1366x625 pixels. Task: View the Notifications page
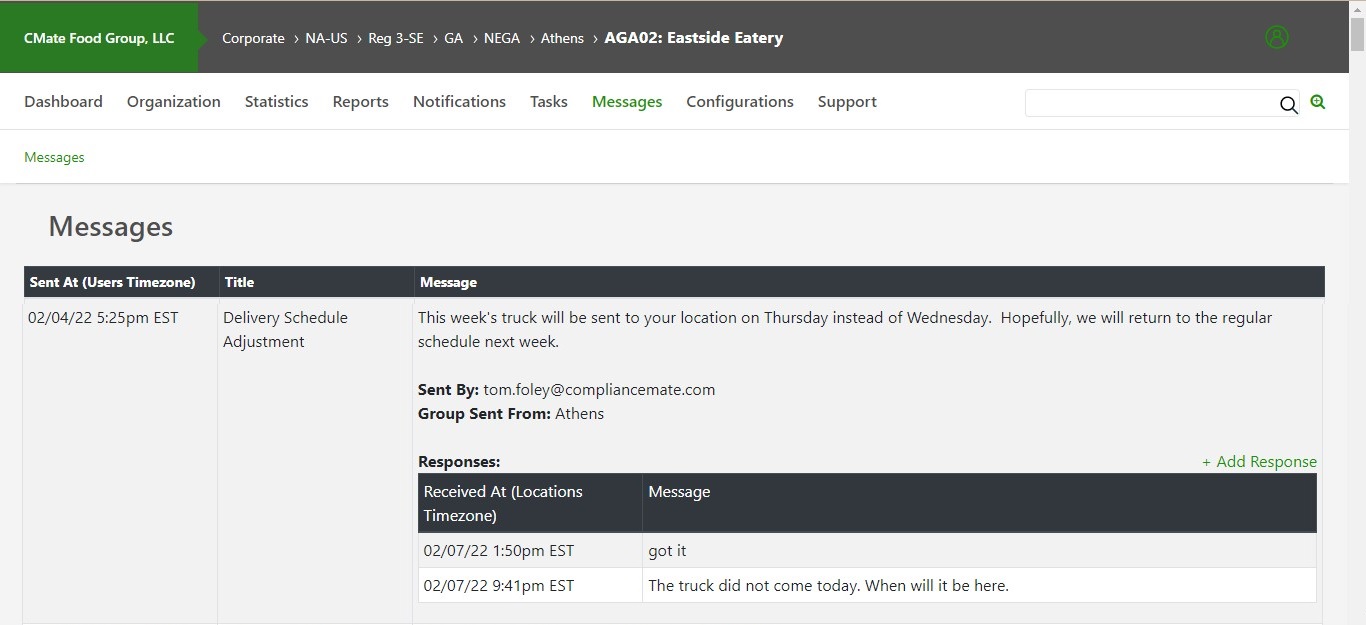click(459, 102)
